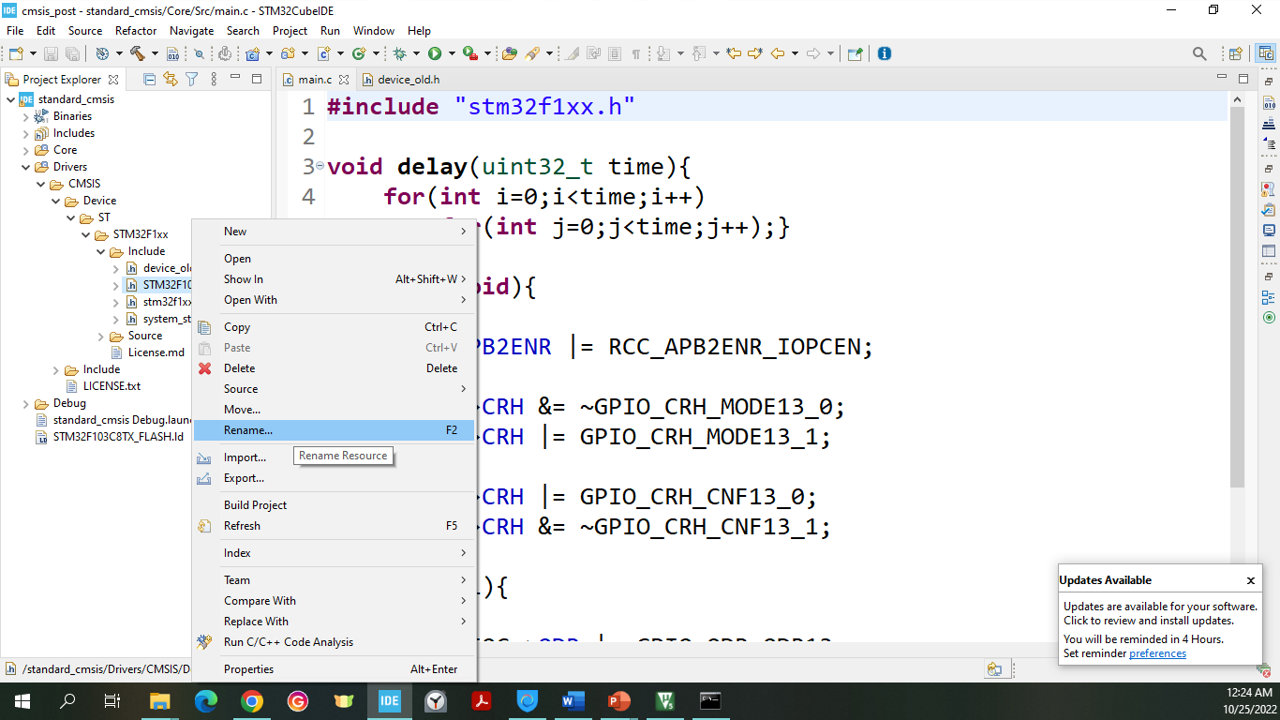Open the Run button dropdown arrow

point(452,54)
